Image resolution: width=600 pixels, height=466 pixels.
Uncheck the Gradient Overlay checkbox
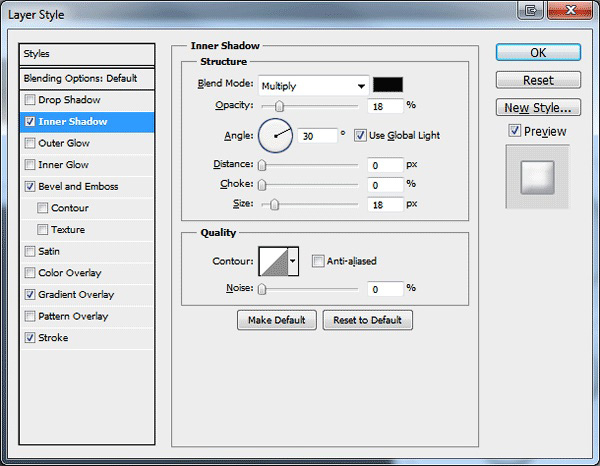tap(30, 295)
